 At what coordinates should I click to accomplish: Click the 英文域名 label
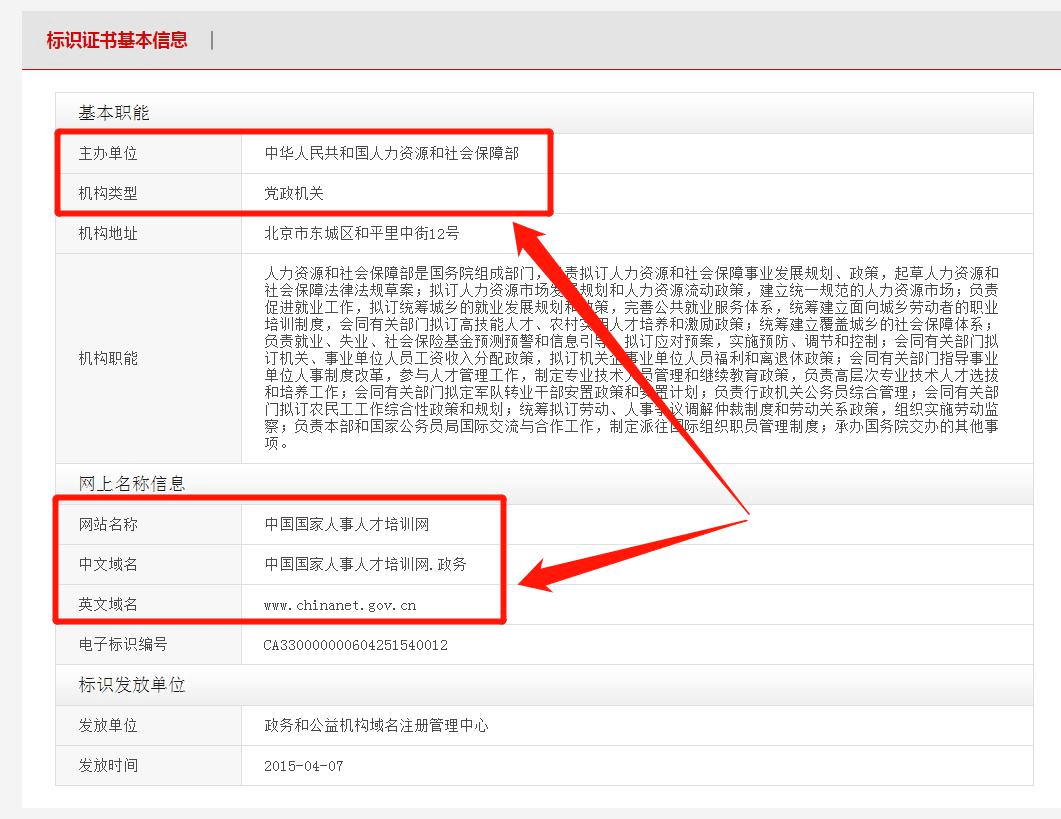[108, 604]
